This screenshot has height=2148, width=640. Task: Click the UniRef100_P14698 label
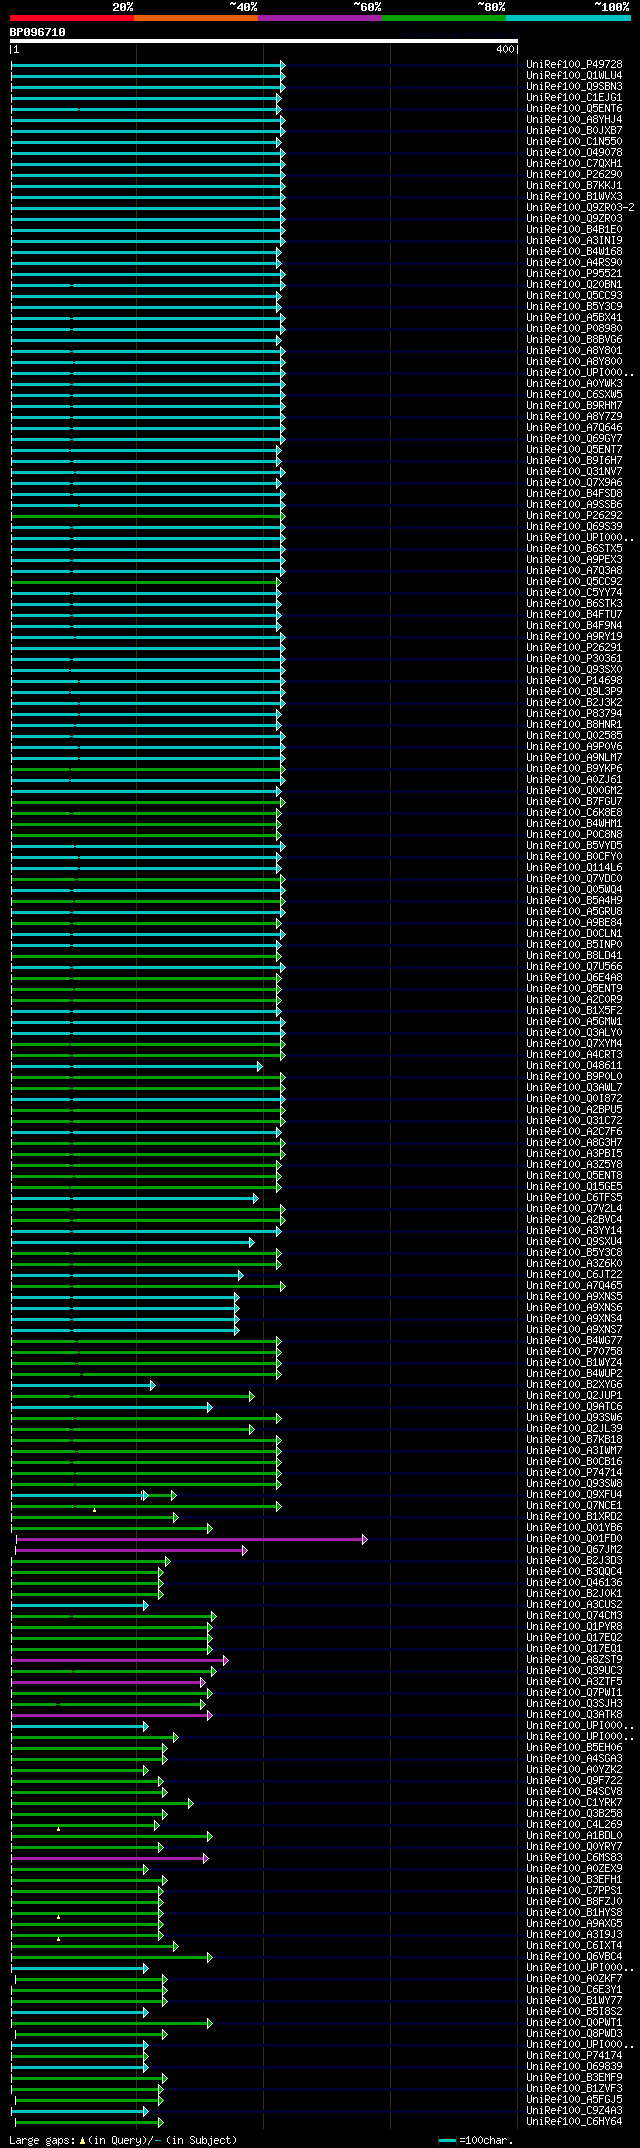click(x=574, y=680)
